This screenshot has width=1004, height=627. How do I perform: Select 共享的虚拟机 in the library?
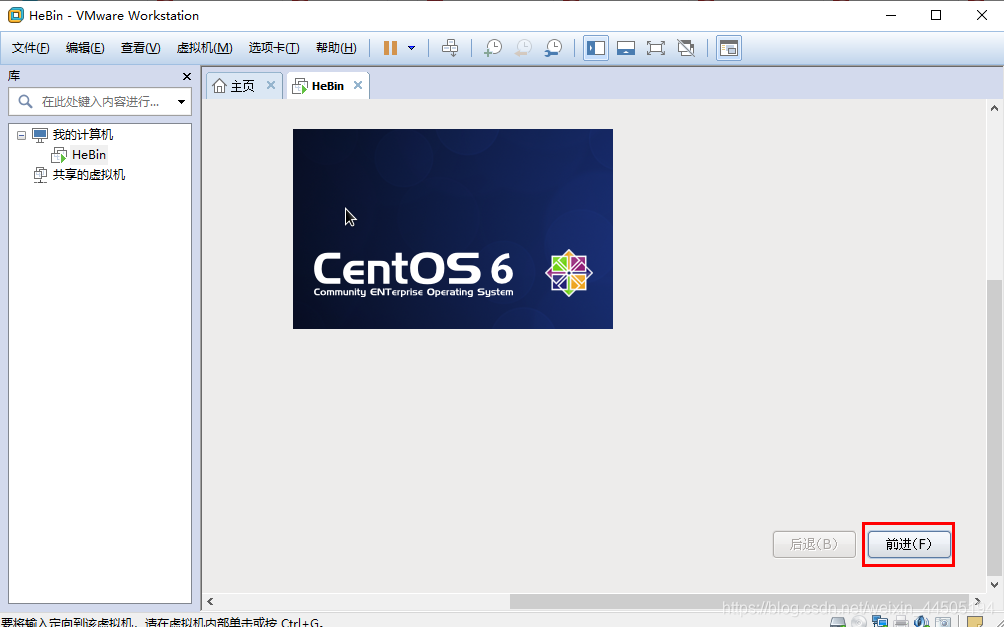[88, 175]
